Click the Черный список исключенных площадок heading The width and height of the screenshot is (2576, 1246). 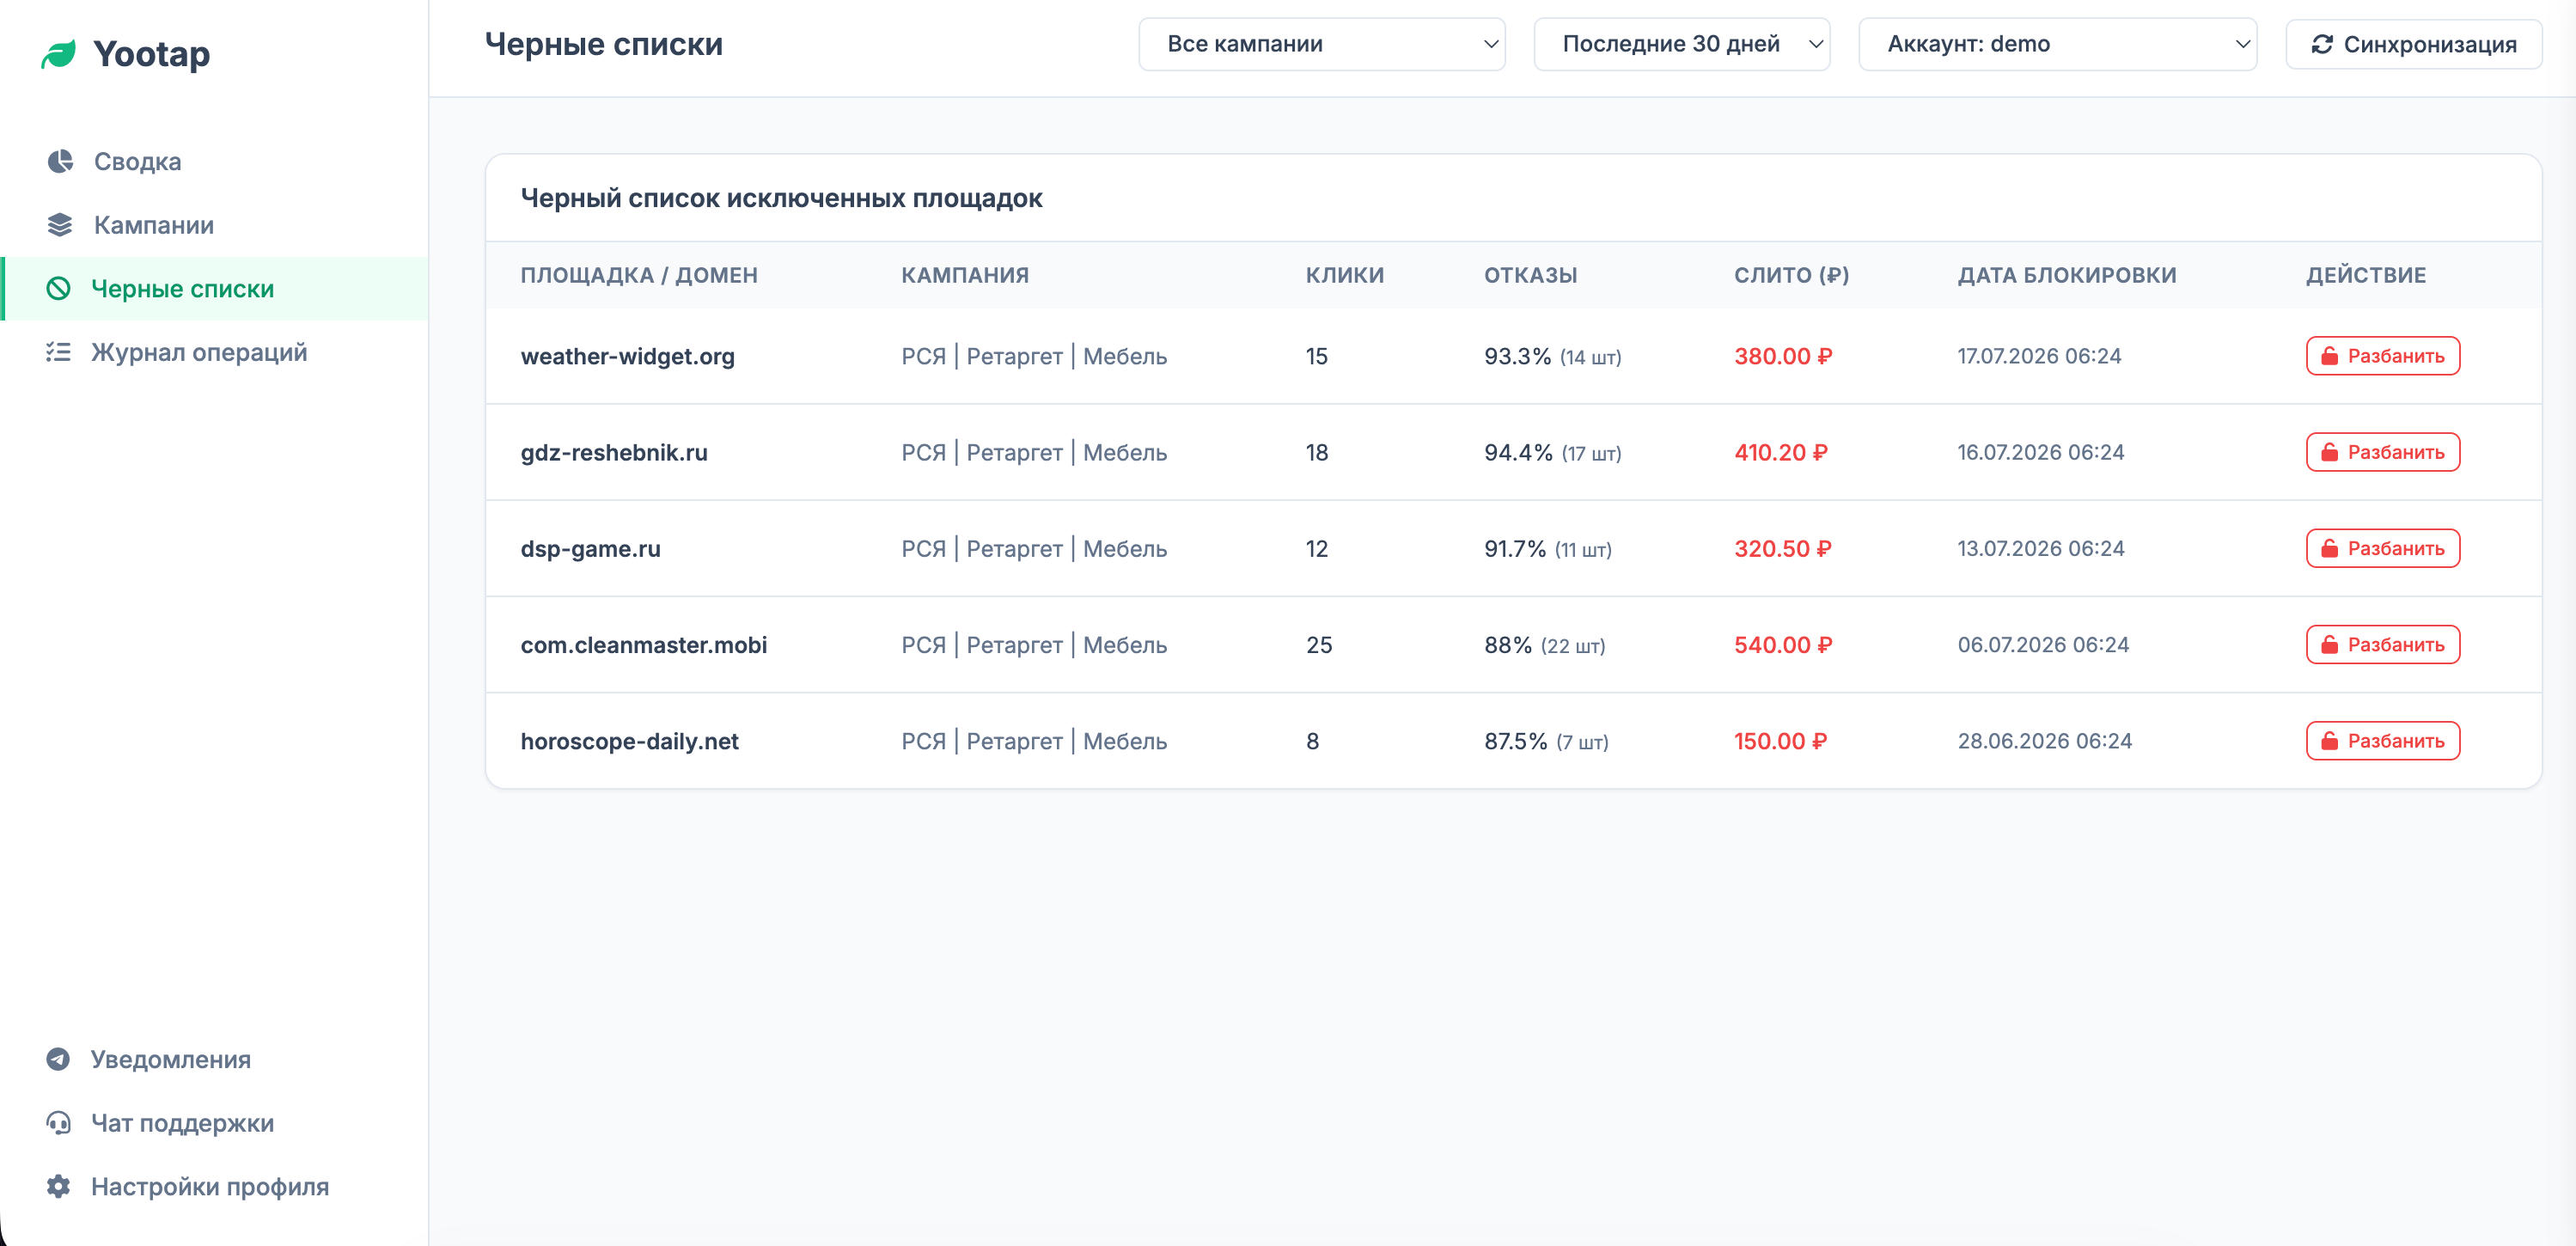click(x=781, y=198)
